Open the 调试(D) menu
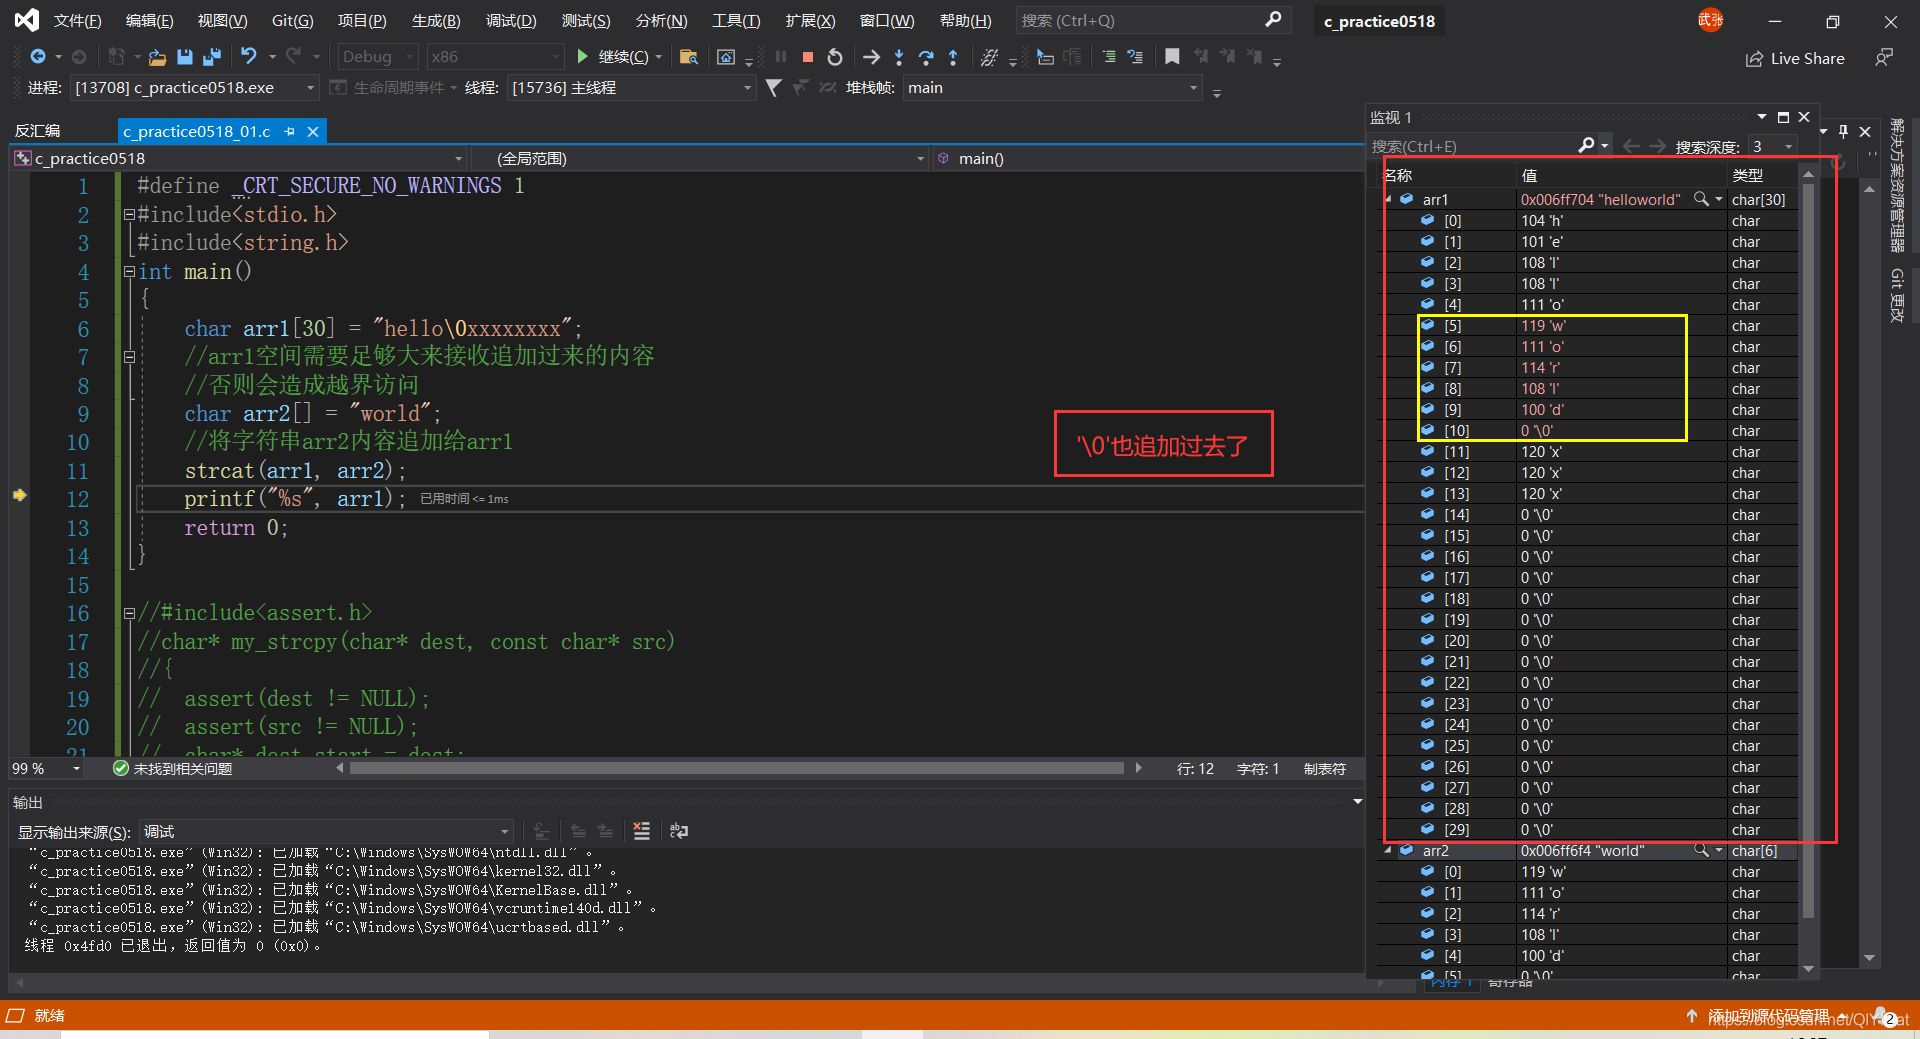Viewport: 1920px width, 1039px height. pos(511,21)
